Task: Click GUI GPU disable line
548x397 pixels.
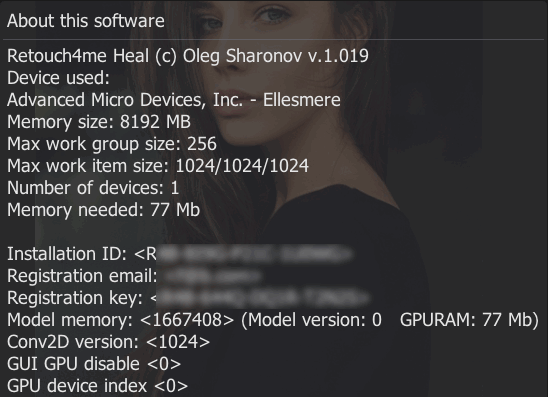Action: click(x=94, y=364)
